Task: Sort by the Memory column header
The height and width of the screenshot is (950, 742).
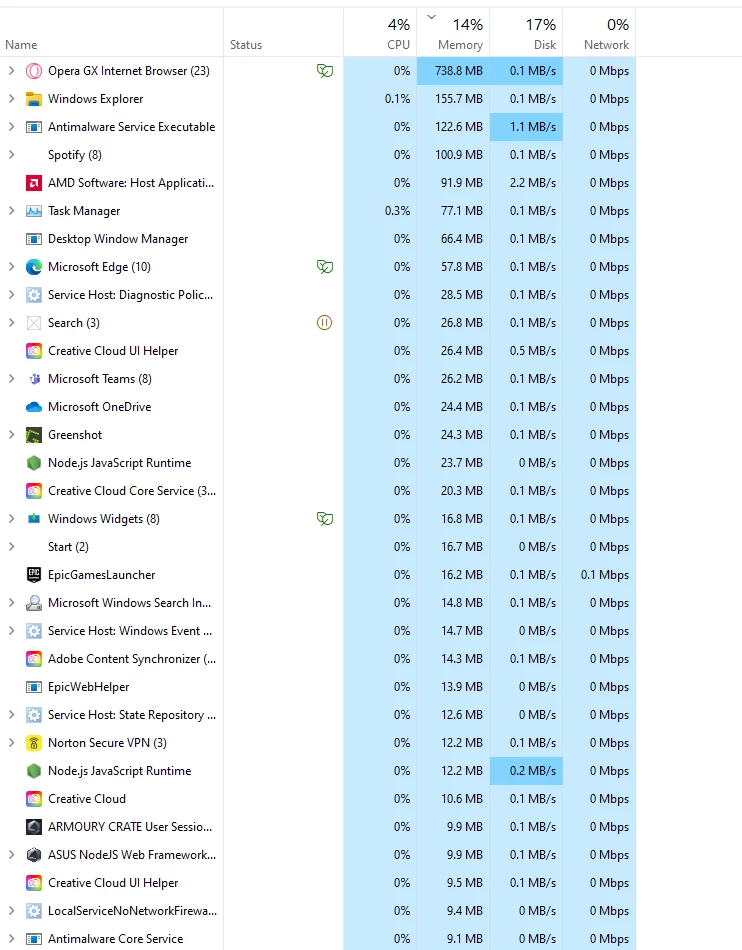Action: tap(453, 32)
